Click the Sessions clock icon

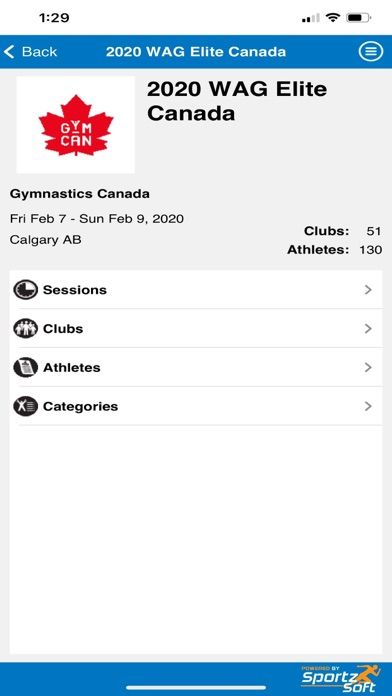click(25, 290)
